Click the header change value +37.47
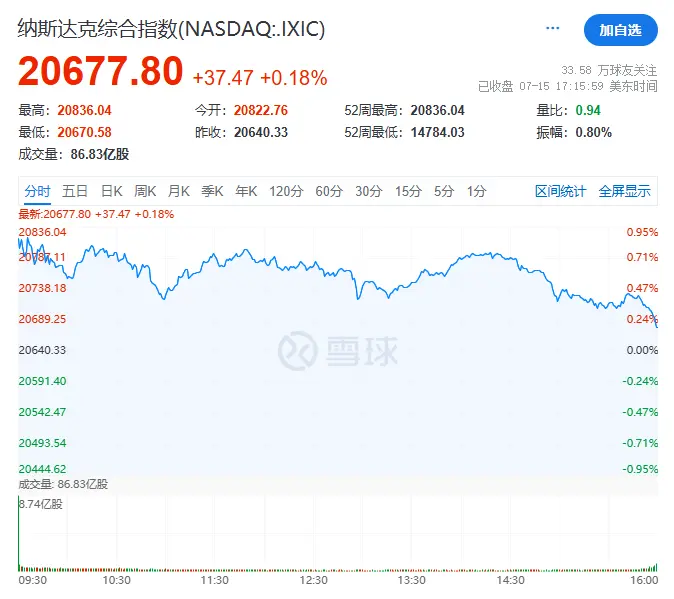This screenshot has width=674, height=599. [x=223, y=78]
